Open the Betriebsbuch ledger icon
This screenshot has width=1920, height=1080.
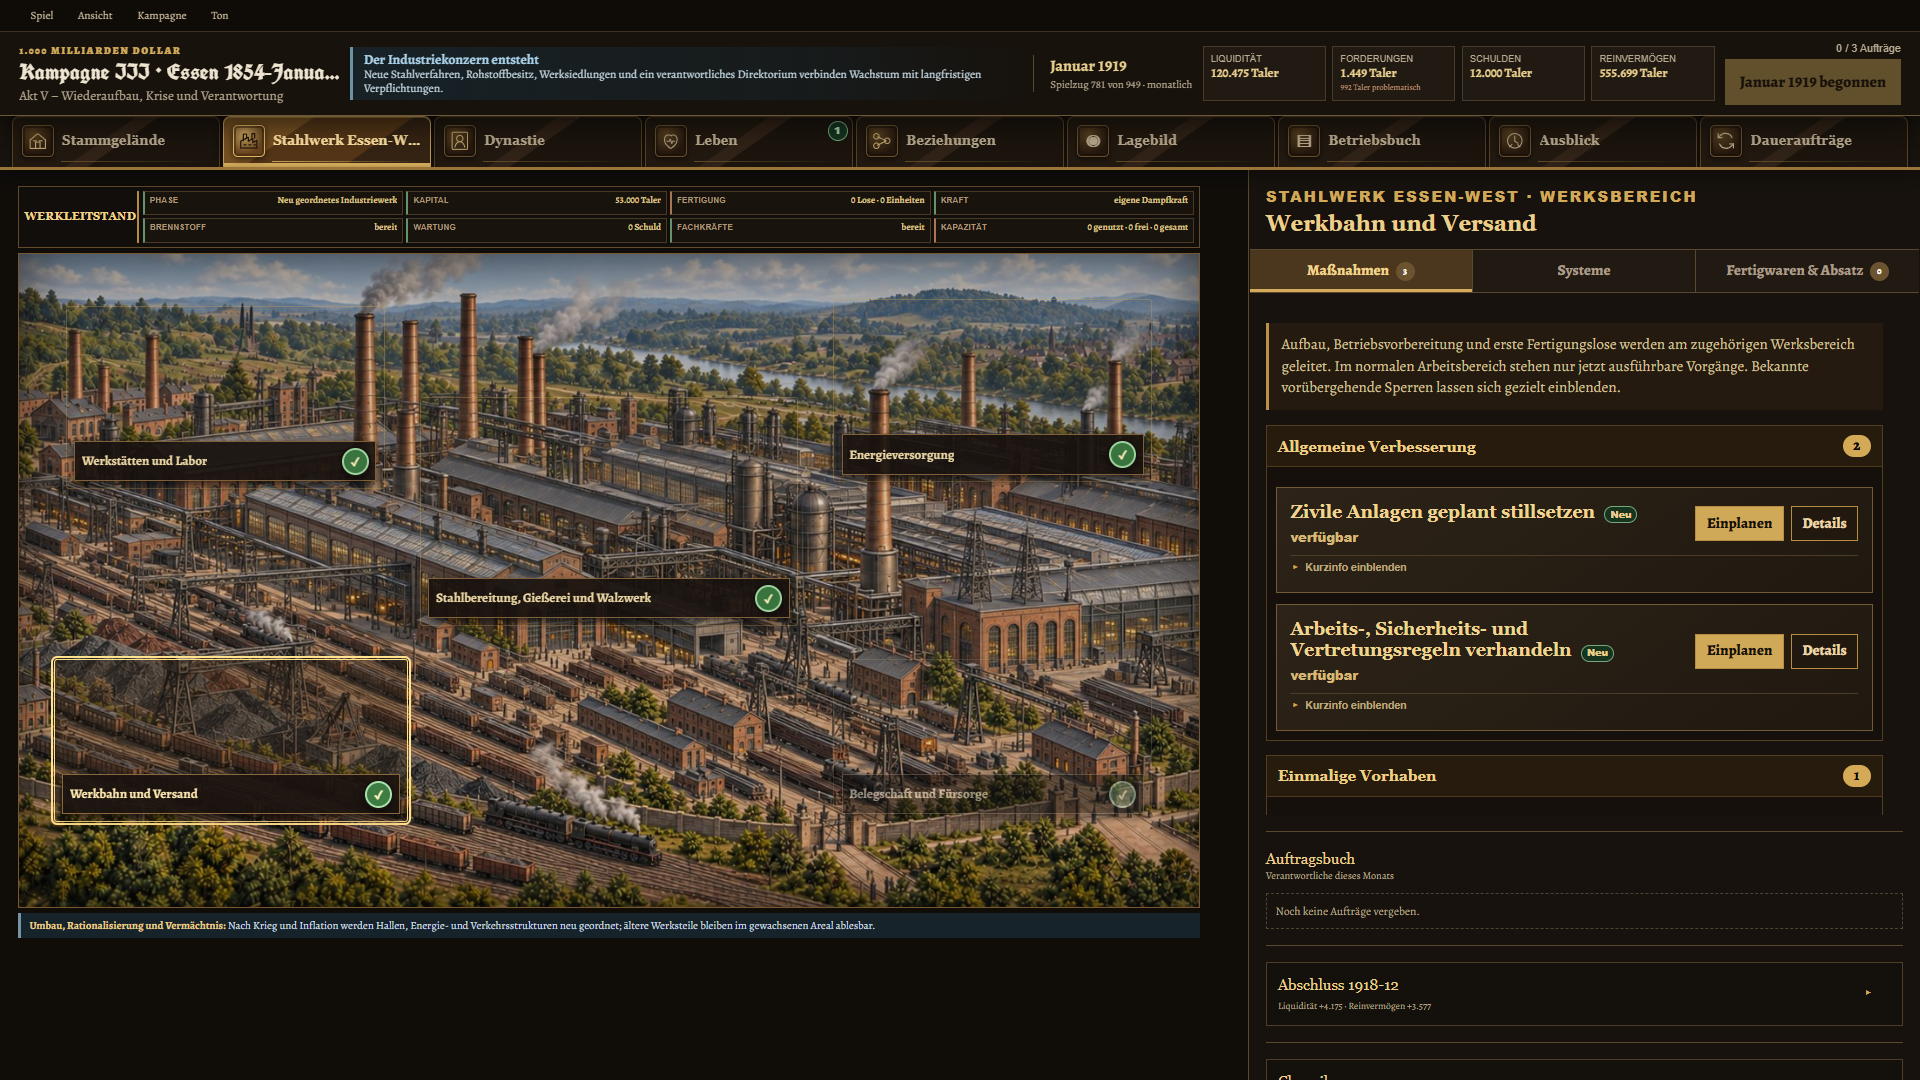1304,141
